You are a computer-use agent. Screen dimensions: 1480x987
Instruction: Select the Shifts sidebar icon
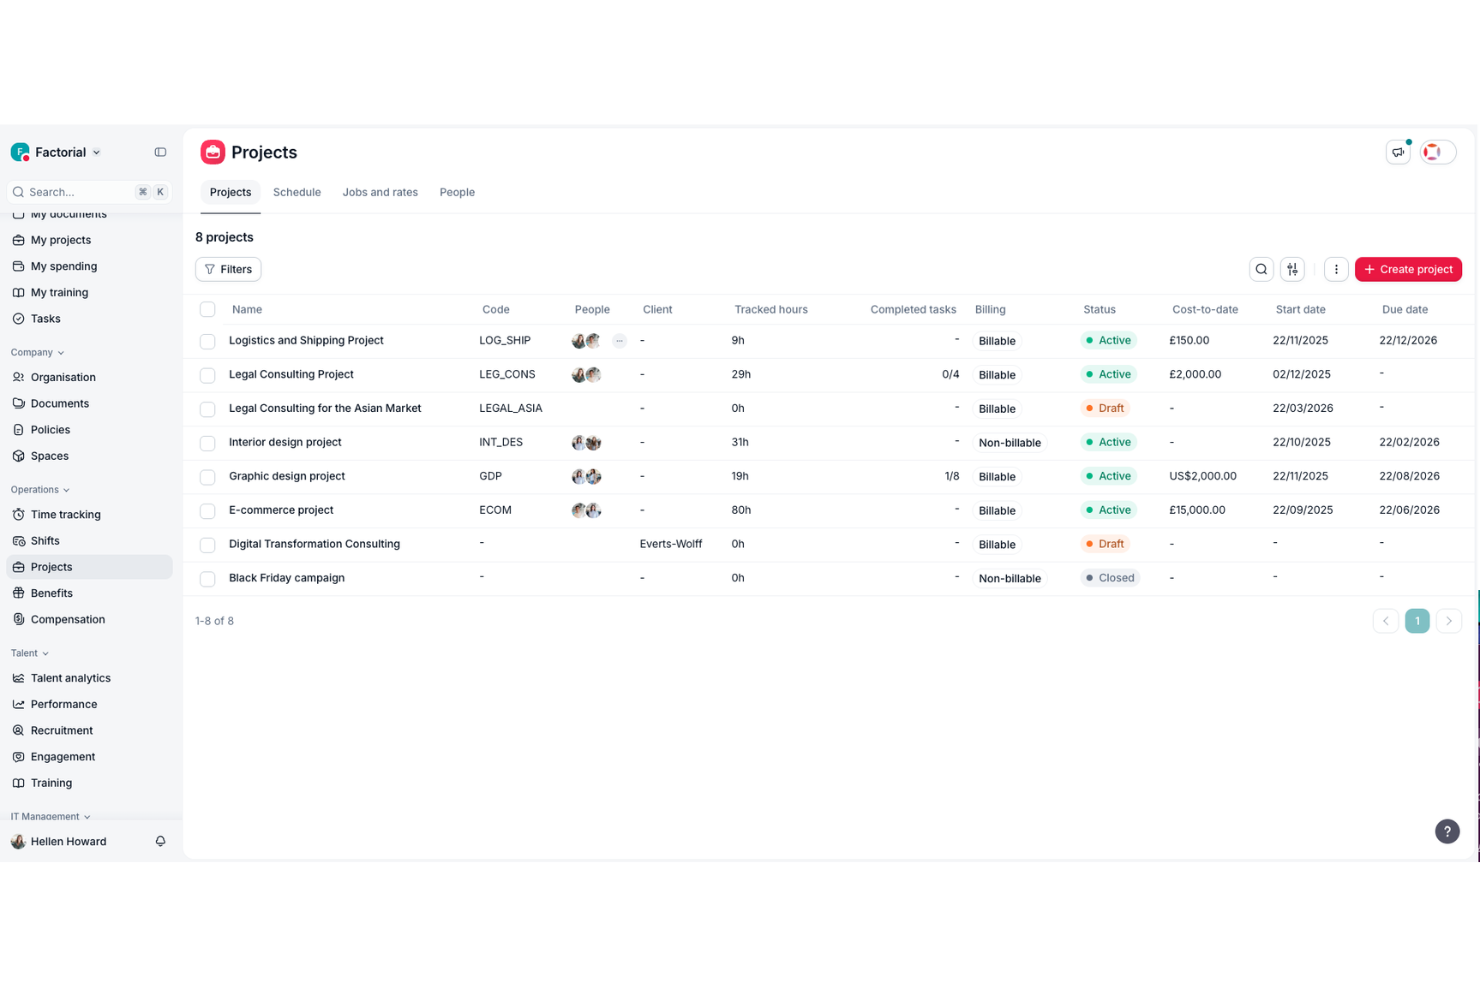[x=19, y=540]
